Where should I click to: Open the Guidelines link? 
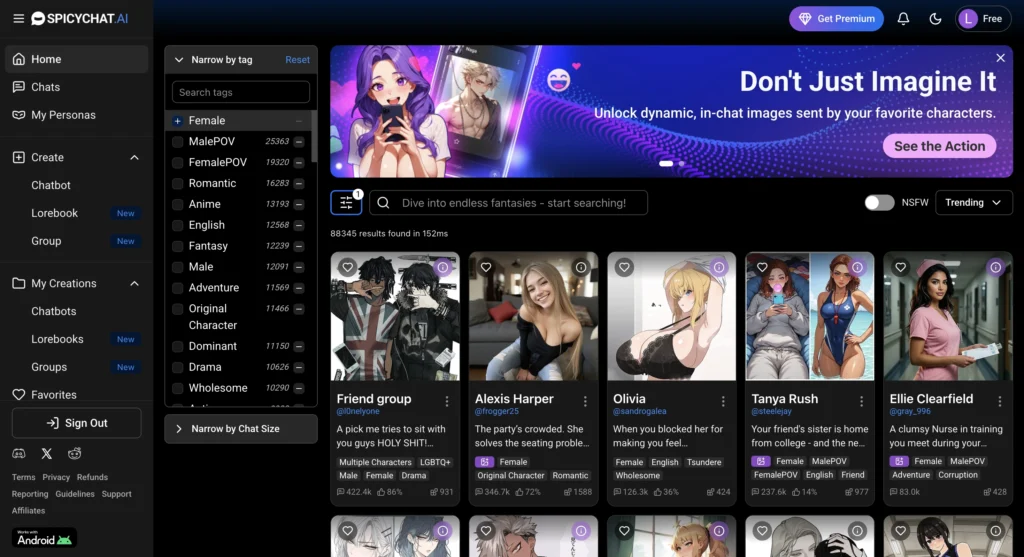point(74,494)
